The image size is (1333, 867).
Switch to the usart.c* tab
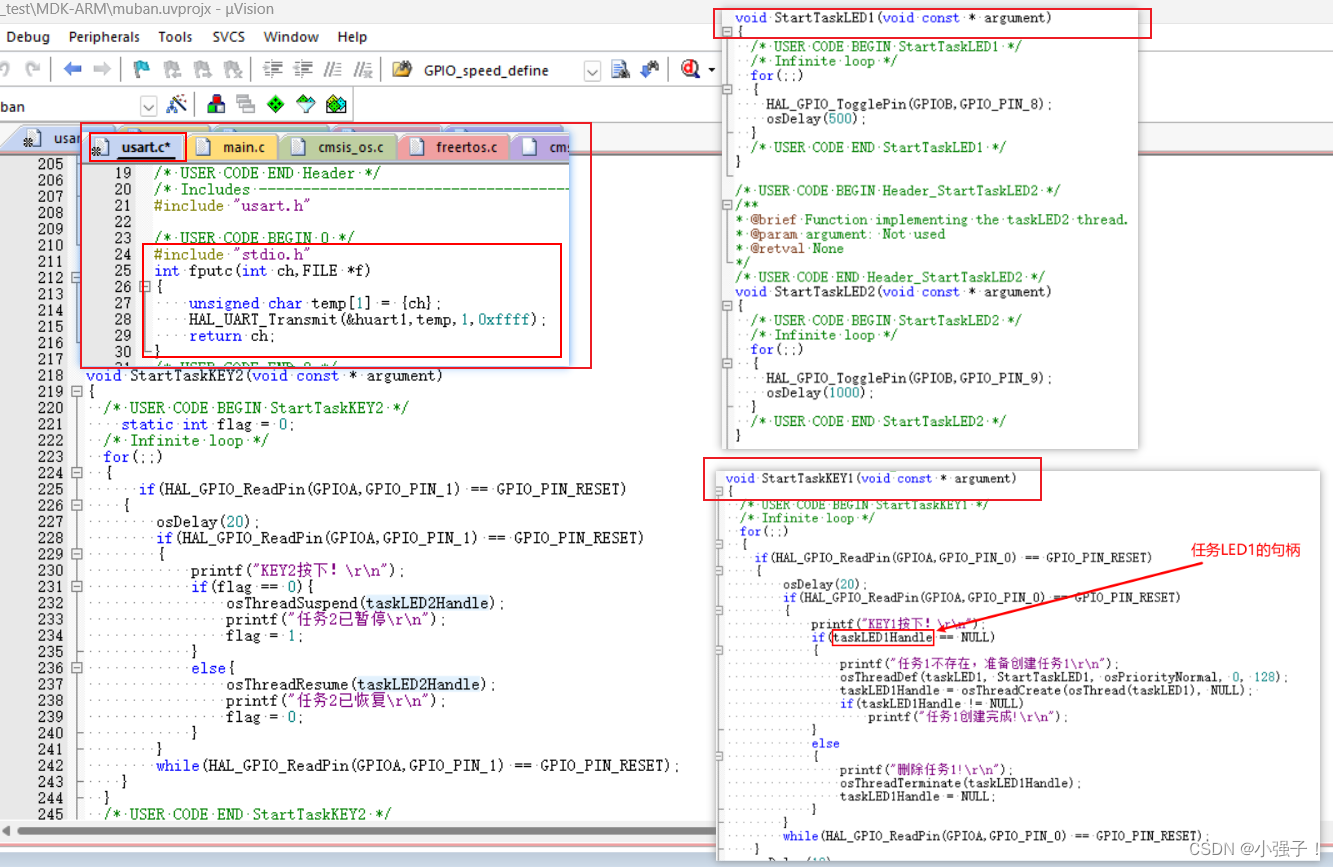point(137,147)
